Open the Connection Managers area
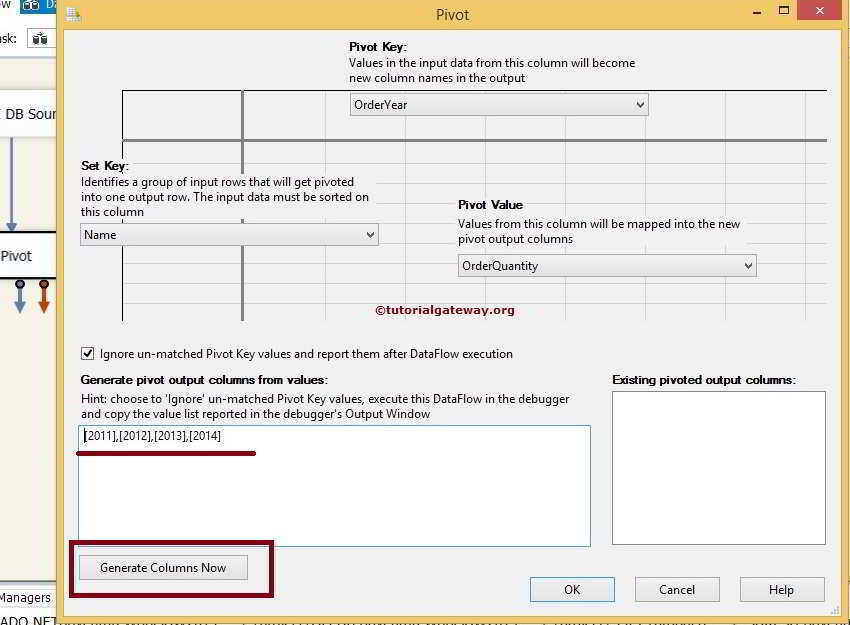This screenshot has width=850, height=625. pyautogui.click(x=24, y=597)
